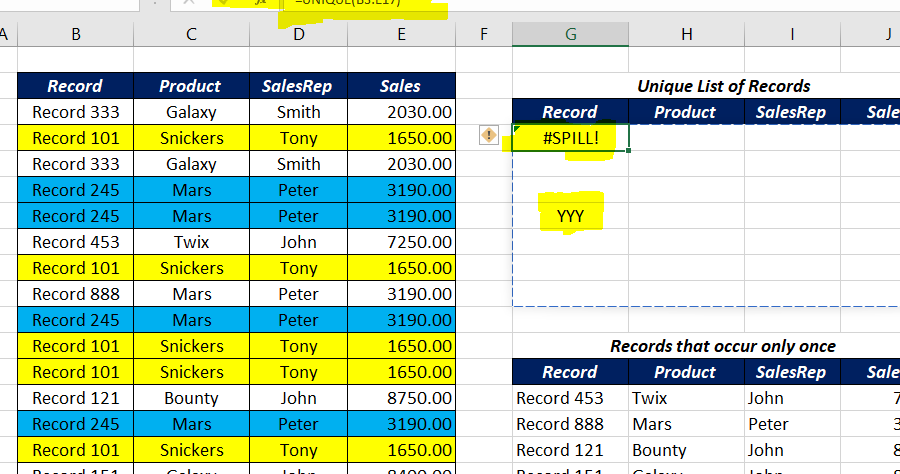This screenshot has width=900, height=474.
Task: Select the column H header
Action: click(686, 34)
